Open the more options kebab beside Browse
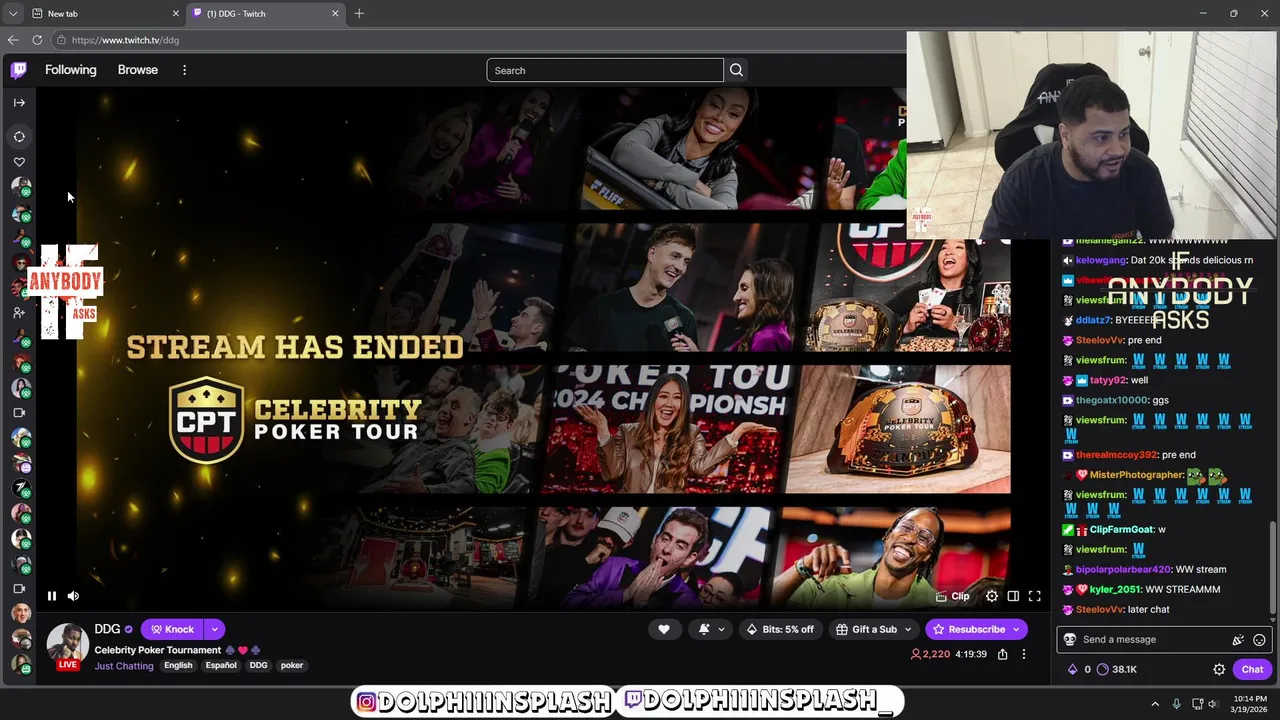1280x720 pixels. (x=184, y=70)
